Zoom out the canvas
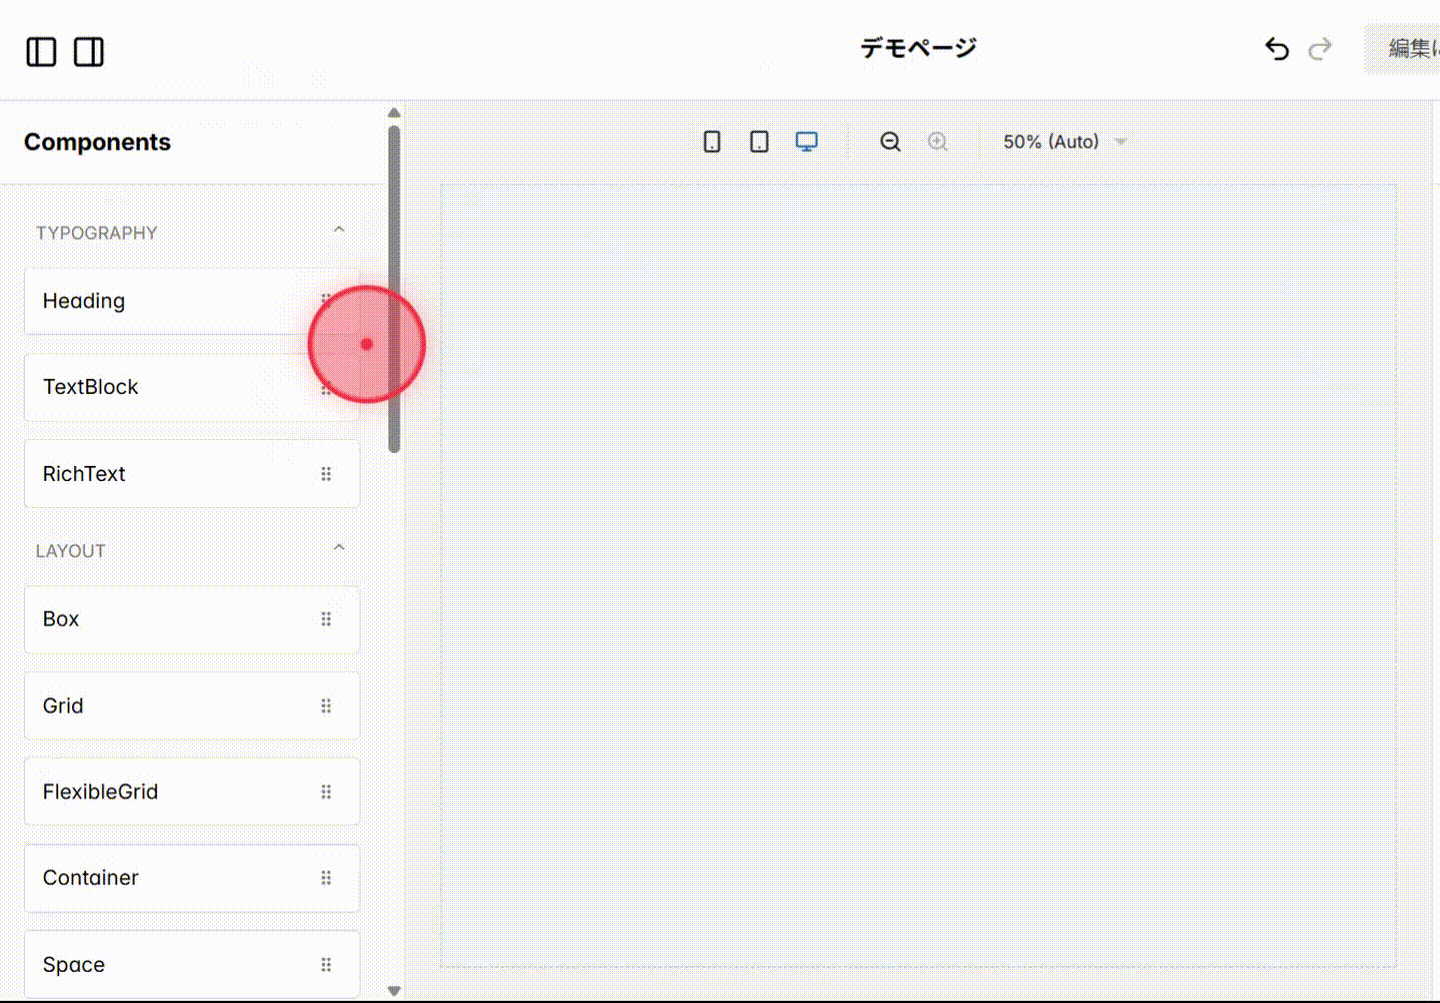The width and height of the screenshot is (1440, 1003). (x=890, y=141)
